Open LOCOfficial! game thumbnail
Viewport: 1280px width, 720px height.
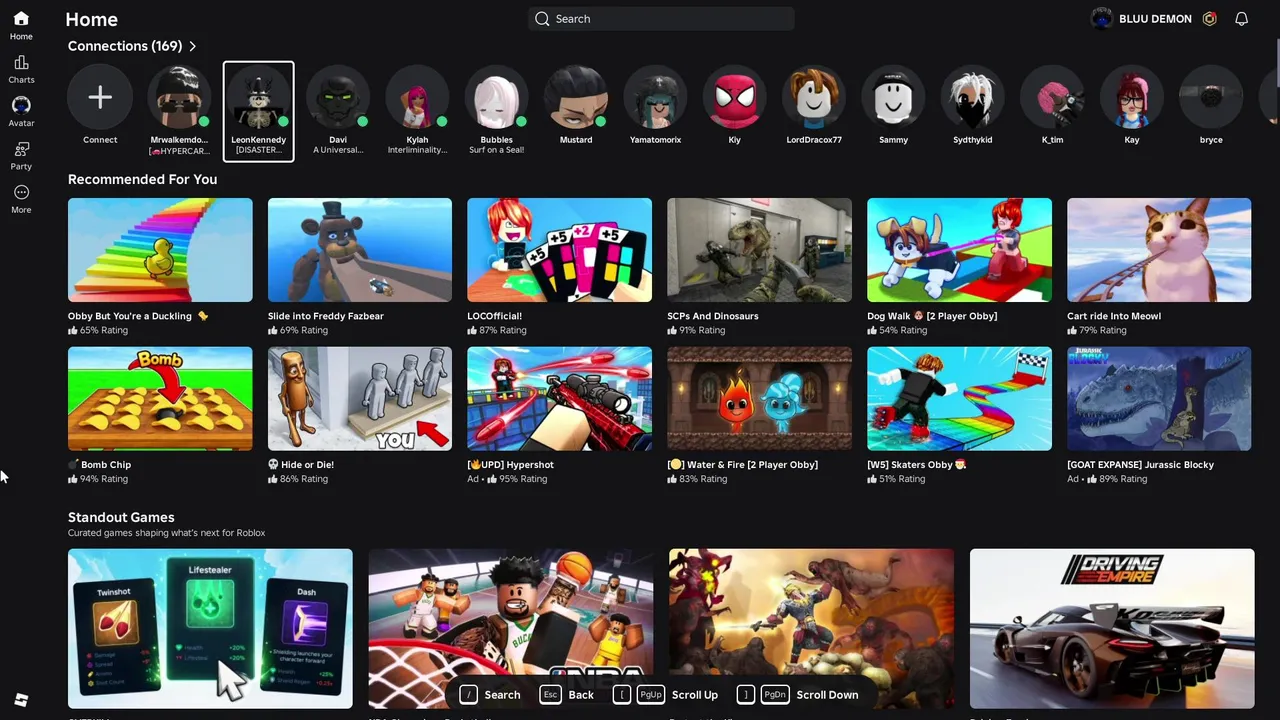click(x=559, y=250)
